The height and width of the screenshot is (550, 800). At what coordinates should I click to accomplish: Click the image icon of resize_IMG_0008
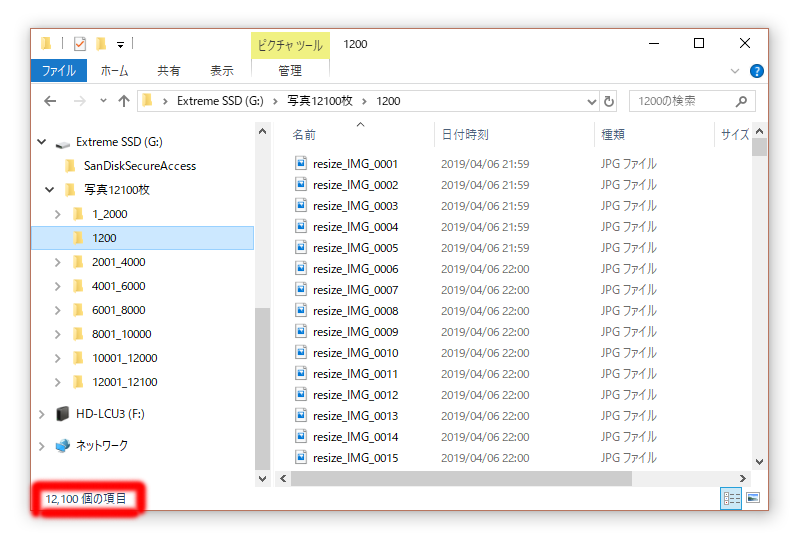pos(301,310)
